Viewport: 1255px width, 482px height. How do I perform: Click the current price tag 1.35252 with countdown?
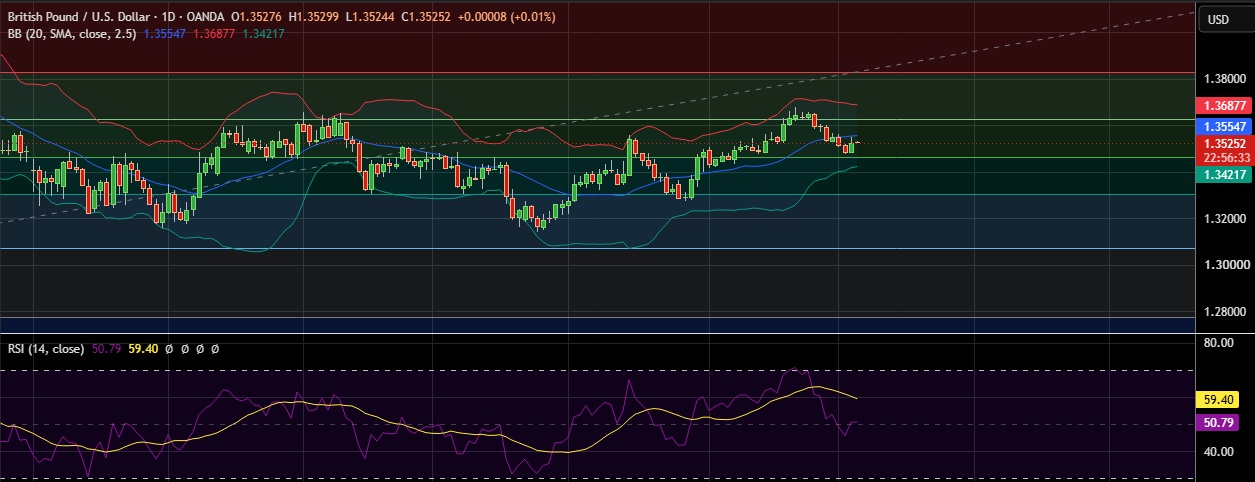pos(1224,150)
